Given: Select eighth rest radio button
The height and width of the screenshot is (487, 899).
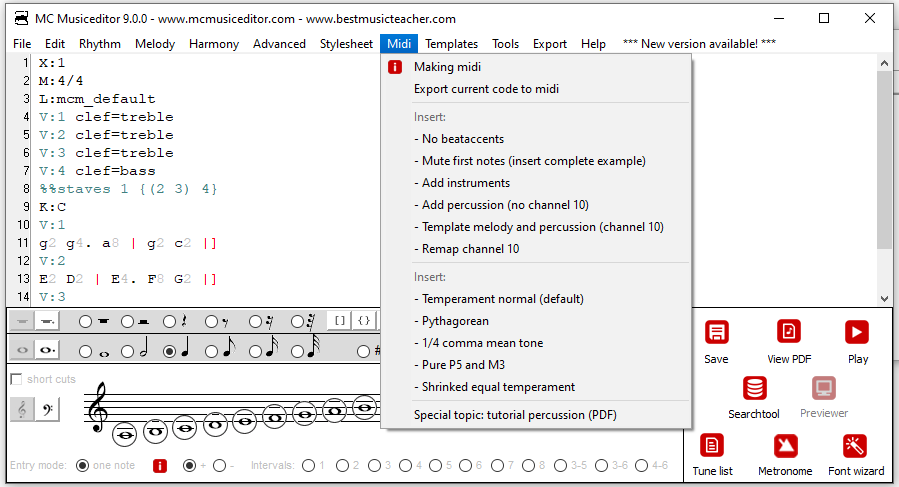Looking at the screenshot, I should [212, 322].
